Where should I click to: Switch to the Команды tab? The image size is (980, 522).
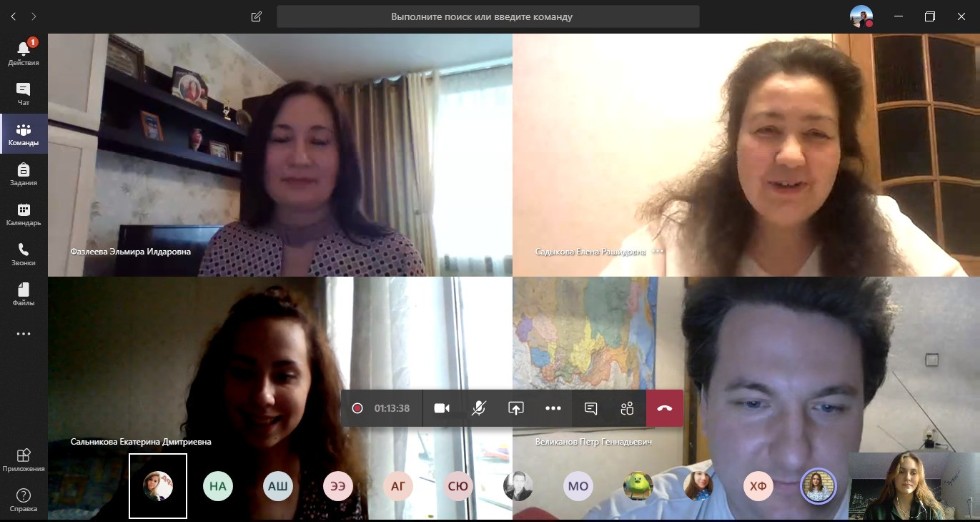(x=23, y=134)
